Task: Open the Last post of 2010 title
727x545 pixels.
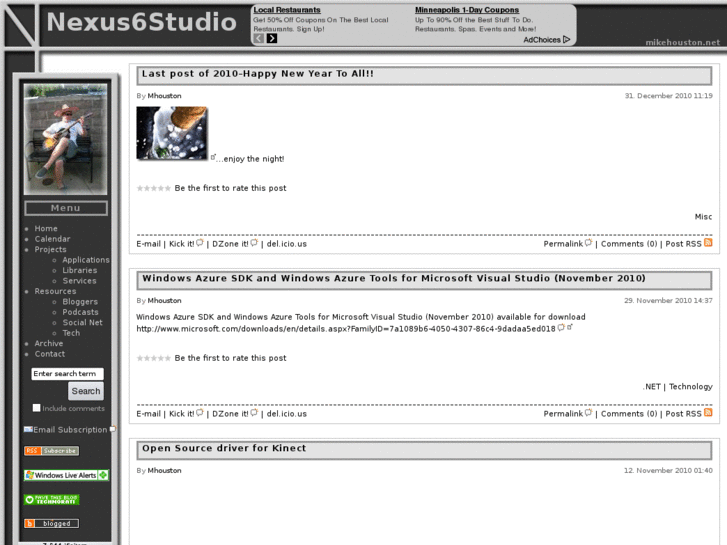Action: 258,74
